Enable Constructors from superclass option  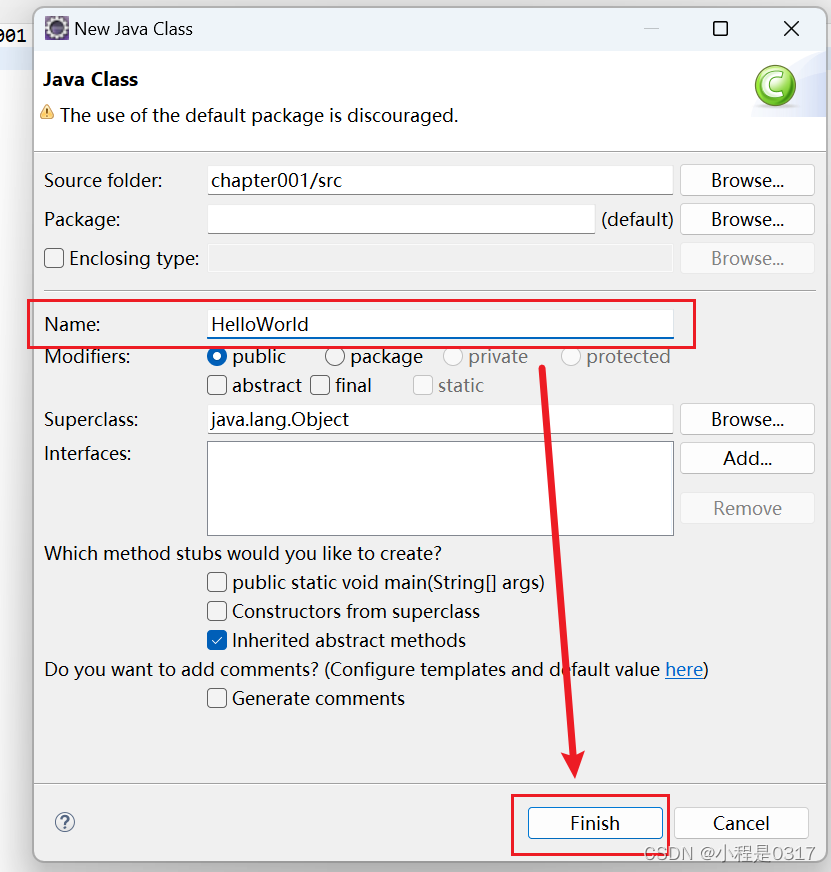click(x=217, y=611)
